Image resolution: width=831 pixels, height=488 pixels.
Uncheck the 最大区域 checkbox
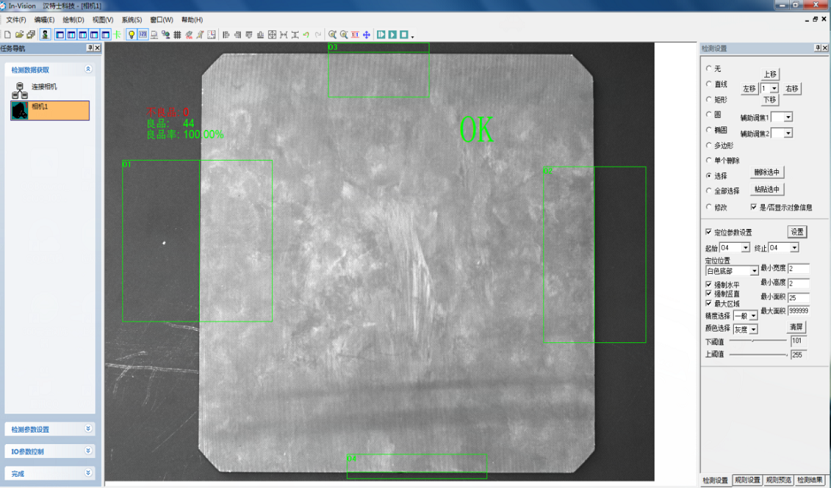(709, 304)
